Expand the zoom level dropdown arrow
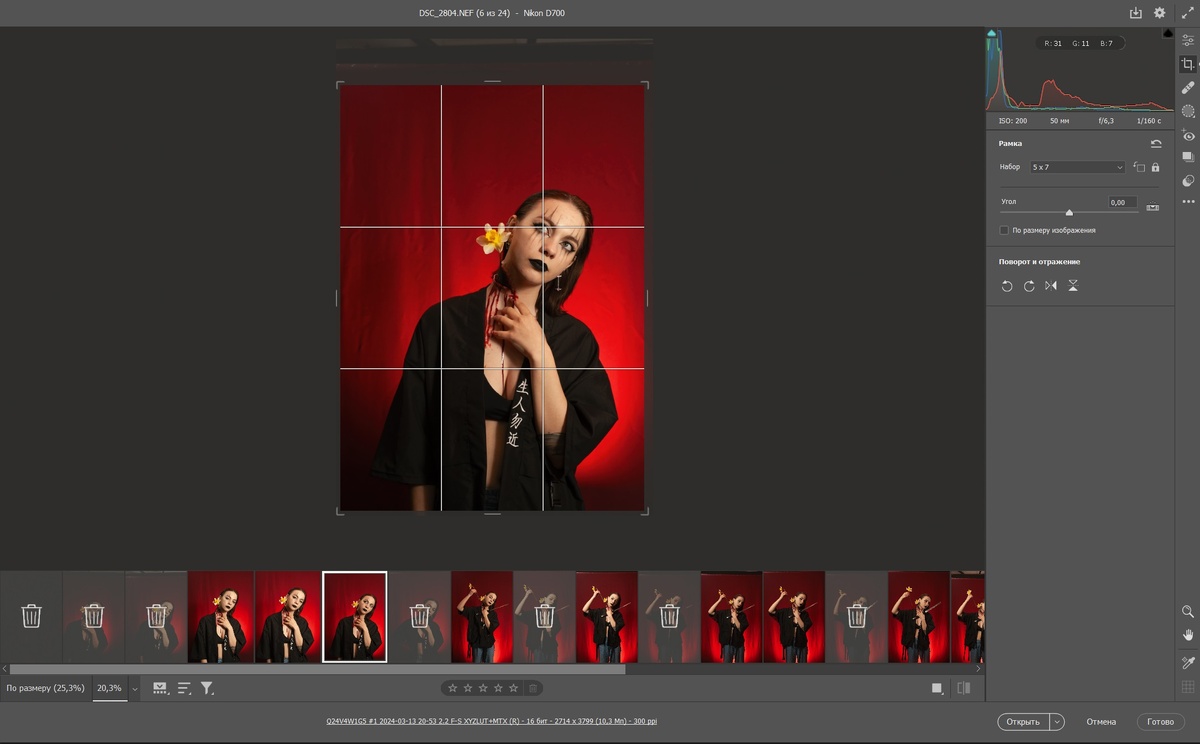The width and height of the screenshot is (1200, 744). tap(134, 688)
